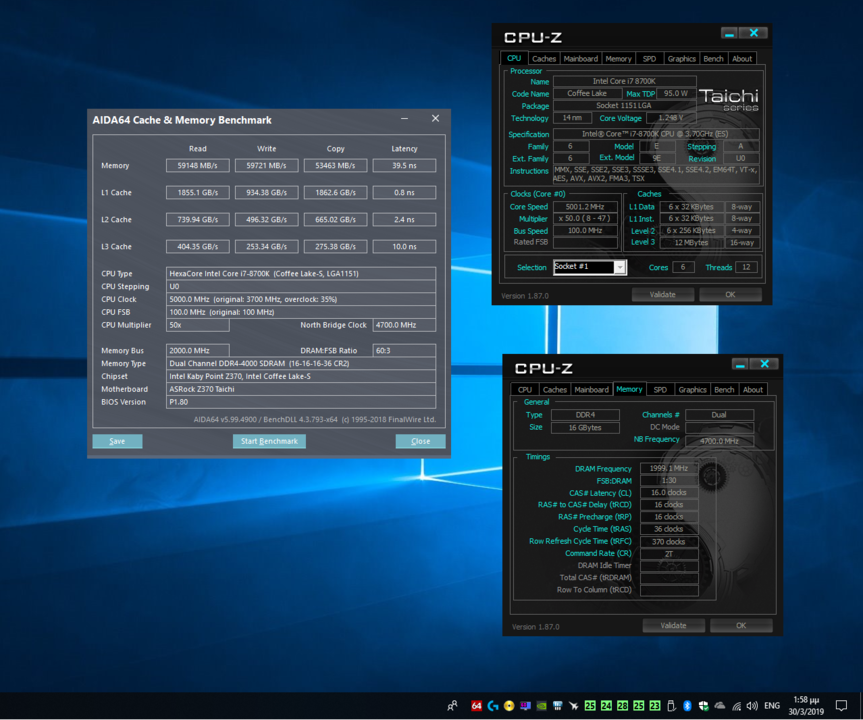Click the red AIDA64 tray icon
863x720 pixels.
coord(477,706)
